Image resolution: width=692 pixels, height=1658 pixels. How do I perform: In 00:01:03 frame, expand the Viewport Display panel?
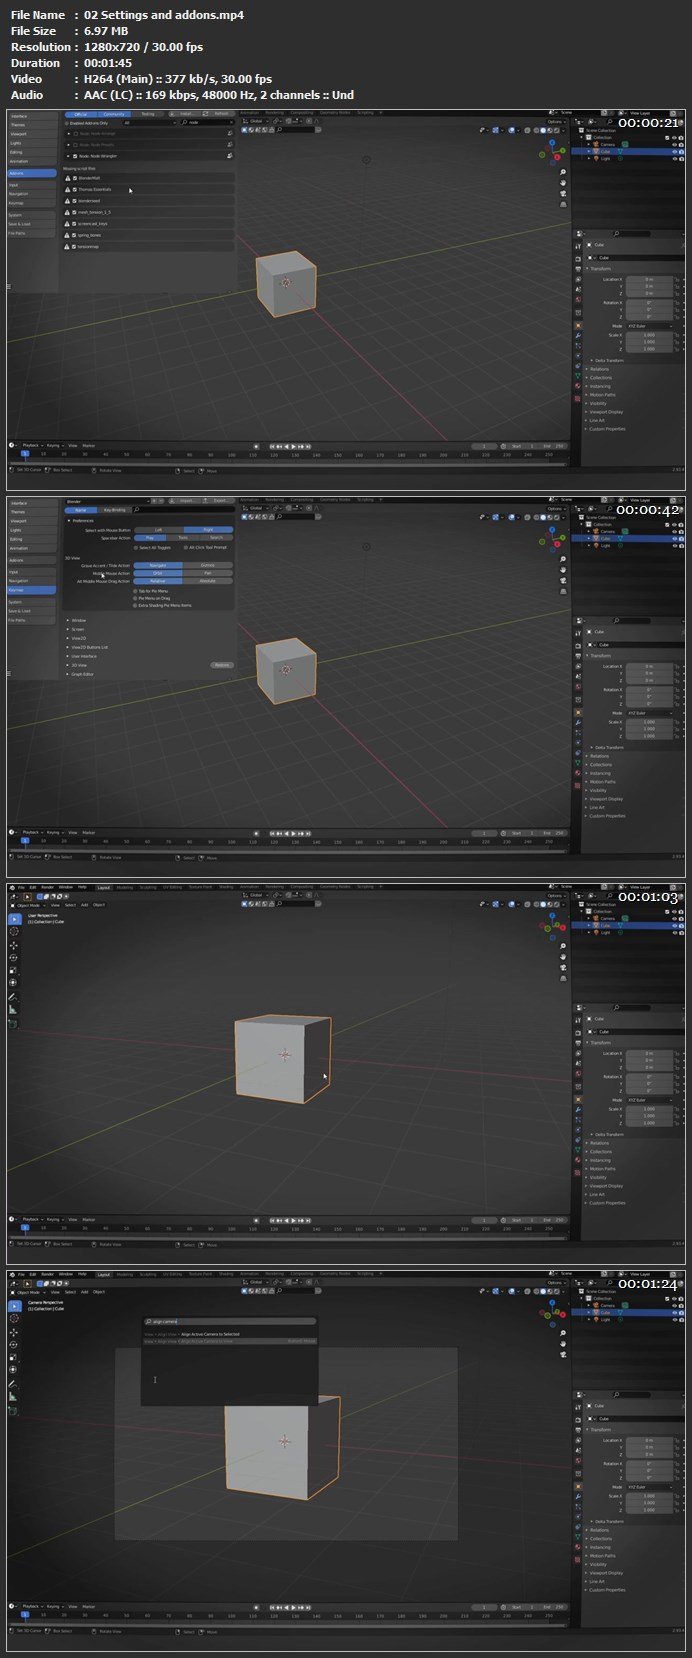click(x=605, y=1186)
